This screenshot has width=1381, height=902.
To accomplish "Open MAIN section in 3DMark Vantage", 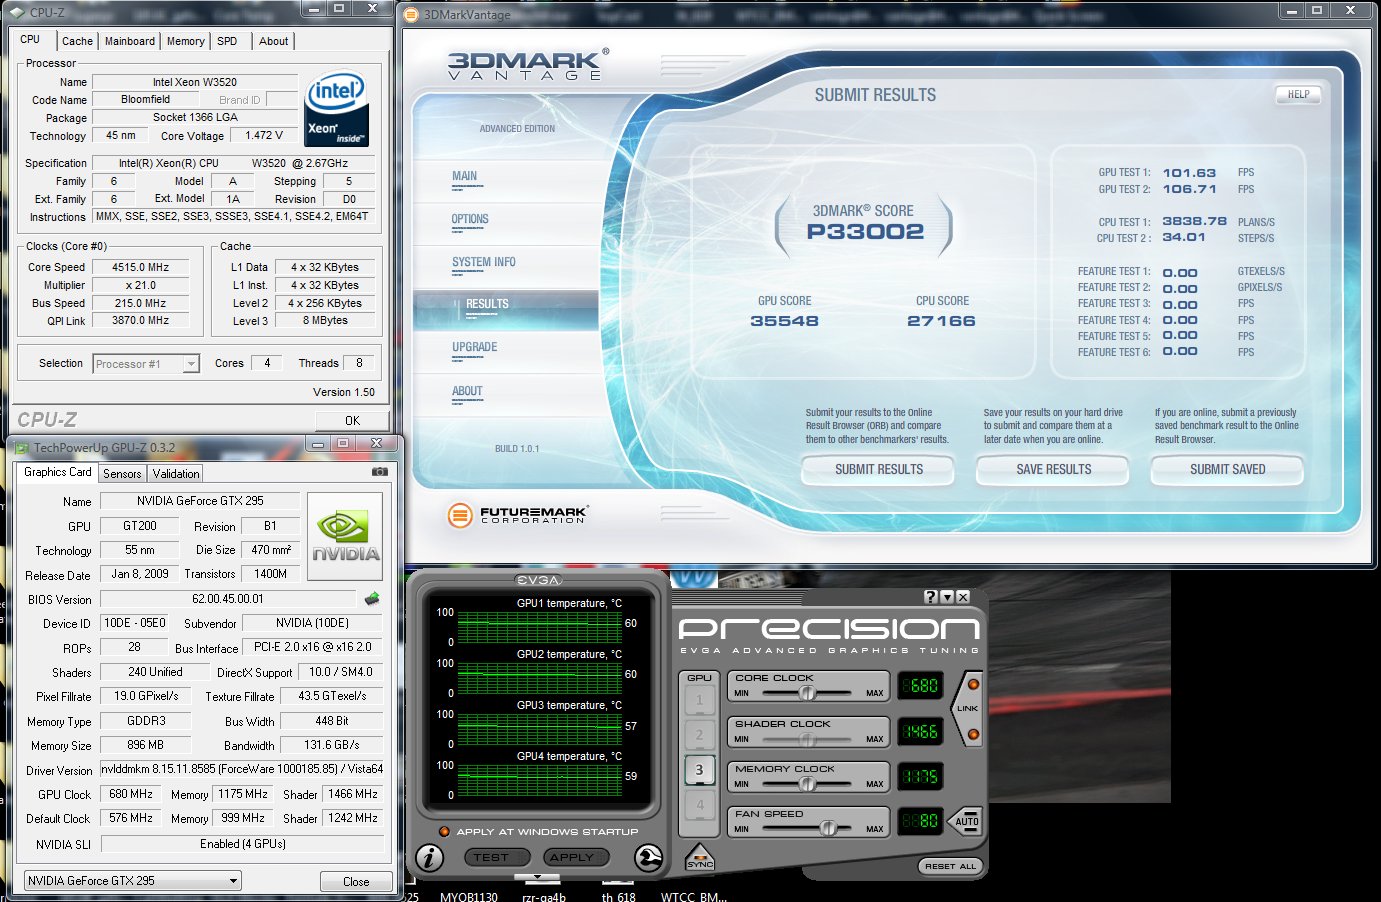I will tap(464, 176).
